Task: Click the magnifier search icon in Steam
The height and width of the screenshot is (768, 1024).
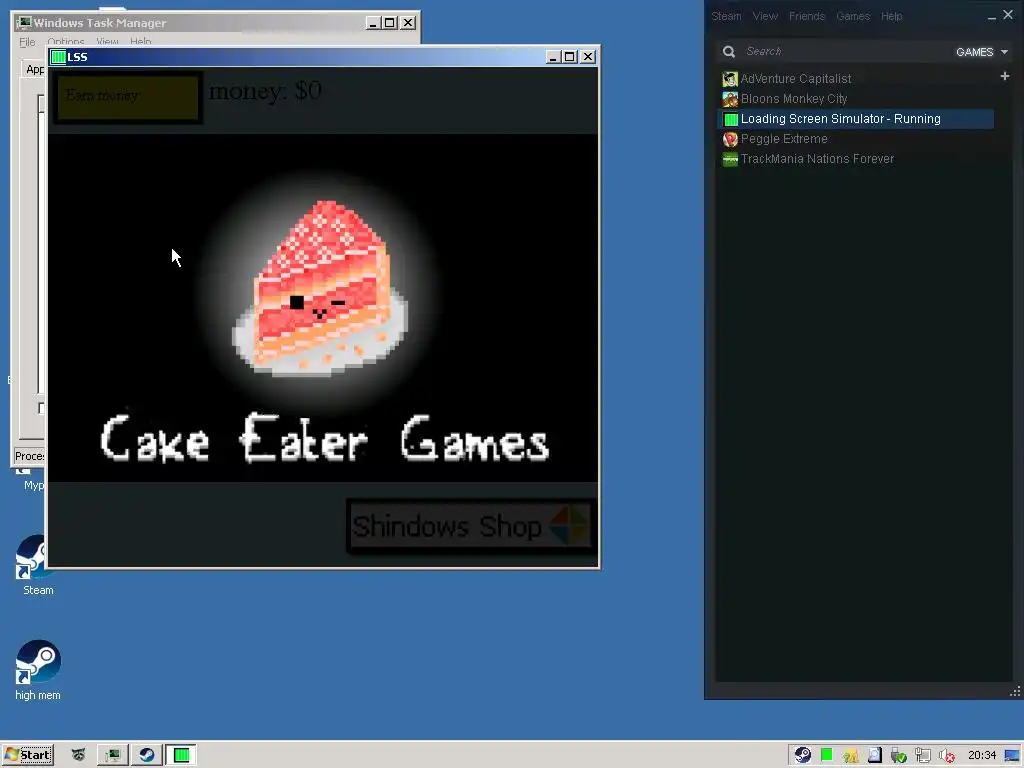Action: point(729,52)
